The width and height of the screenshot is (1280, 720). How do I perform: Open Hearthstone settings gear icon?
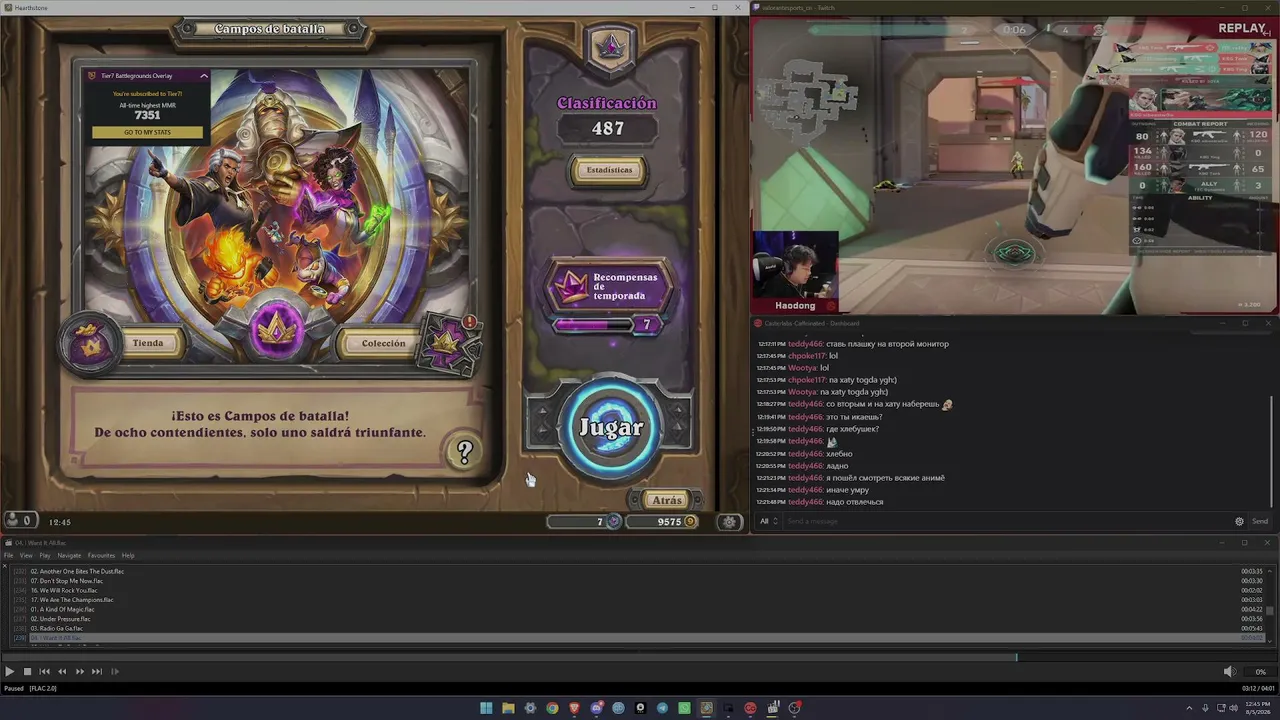(730, 521)
